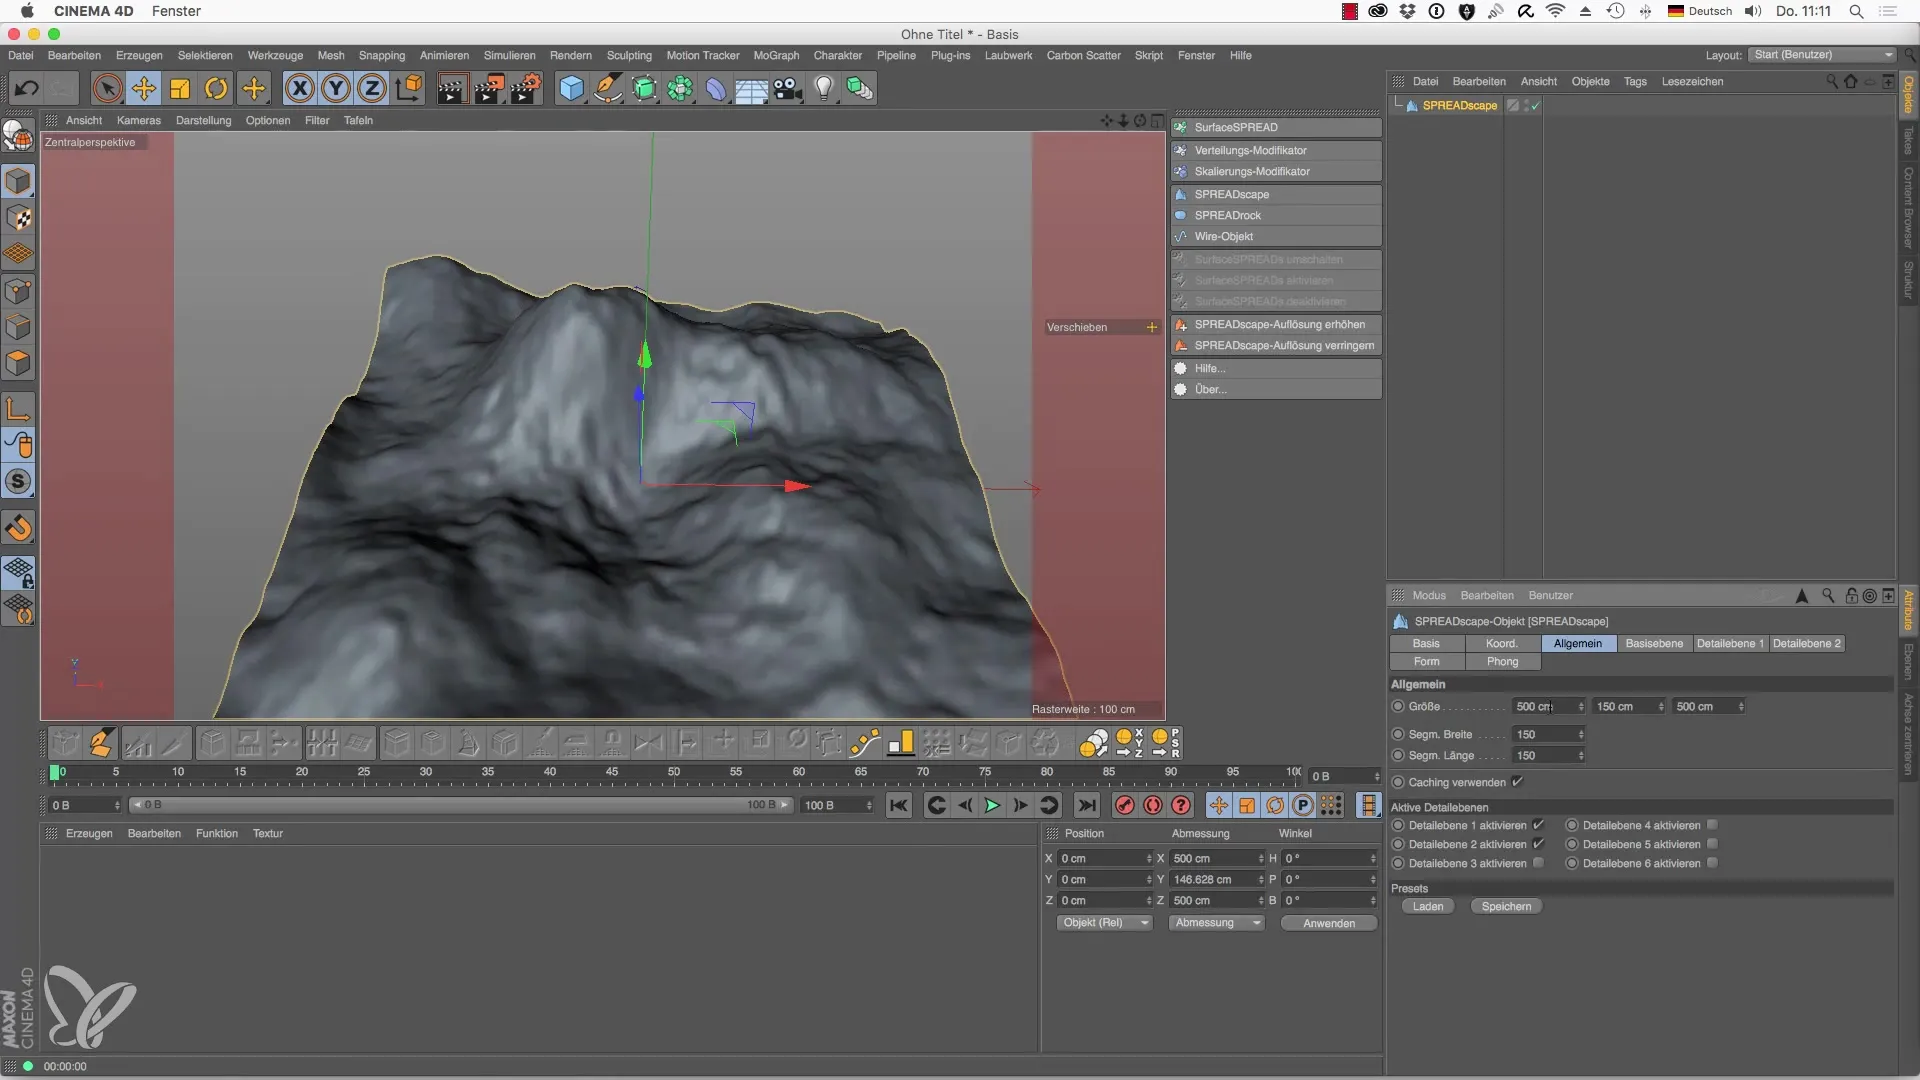Screen dimensions: 1920x1080
Task: Toggle the Snap S icon in left palette
Action: click(18, 482)
